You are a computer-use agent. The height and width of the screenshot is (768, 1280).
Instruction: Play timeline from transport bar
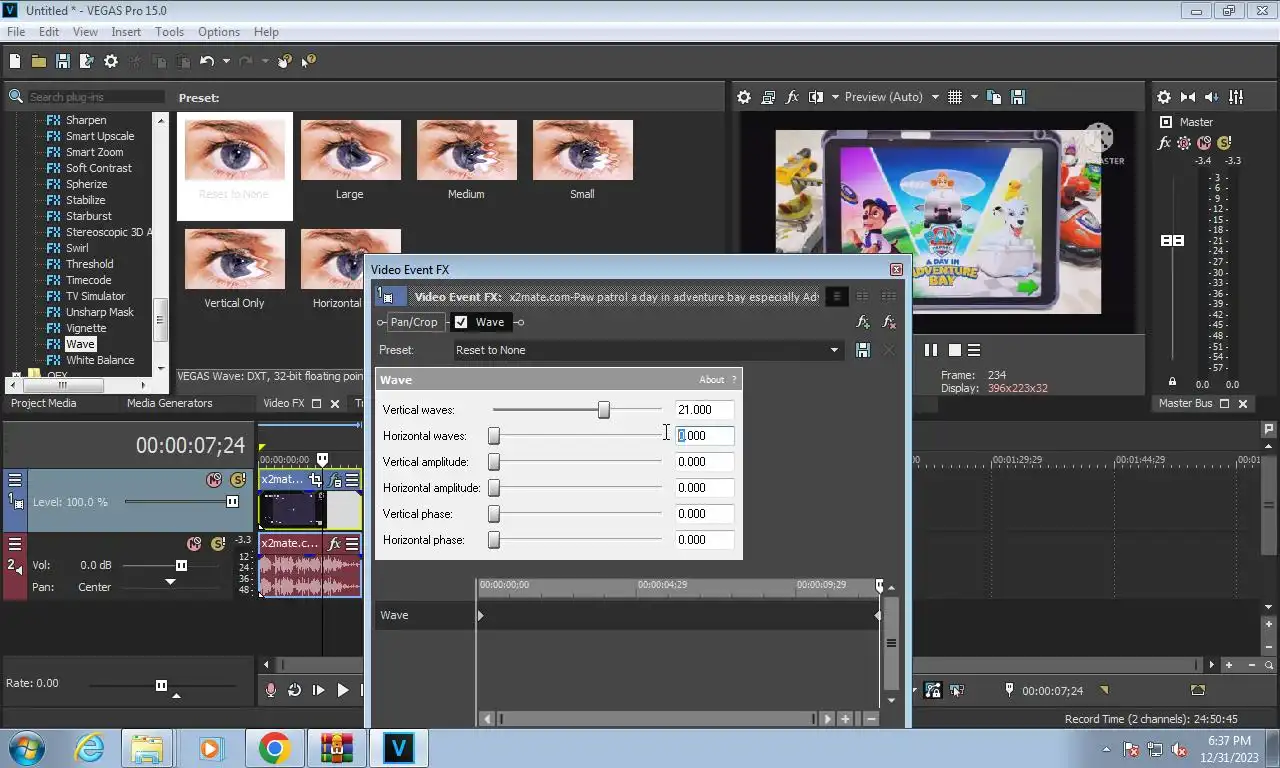click(342, 690)
